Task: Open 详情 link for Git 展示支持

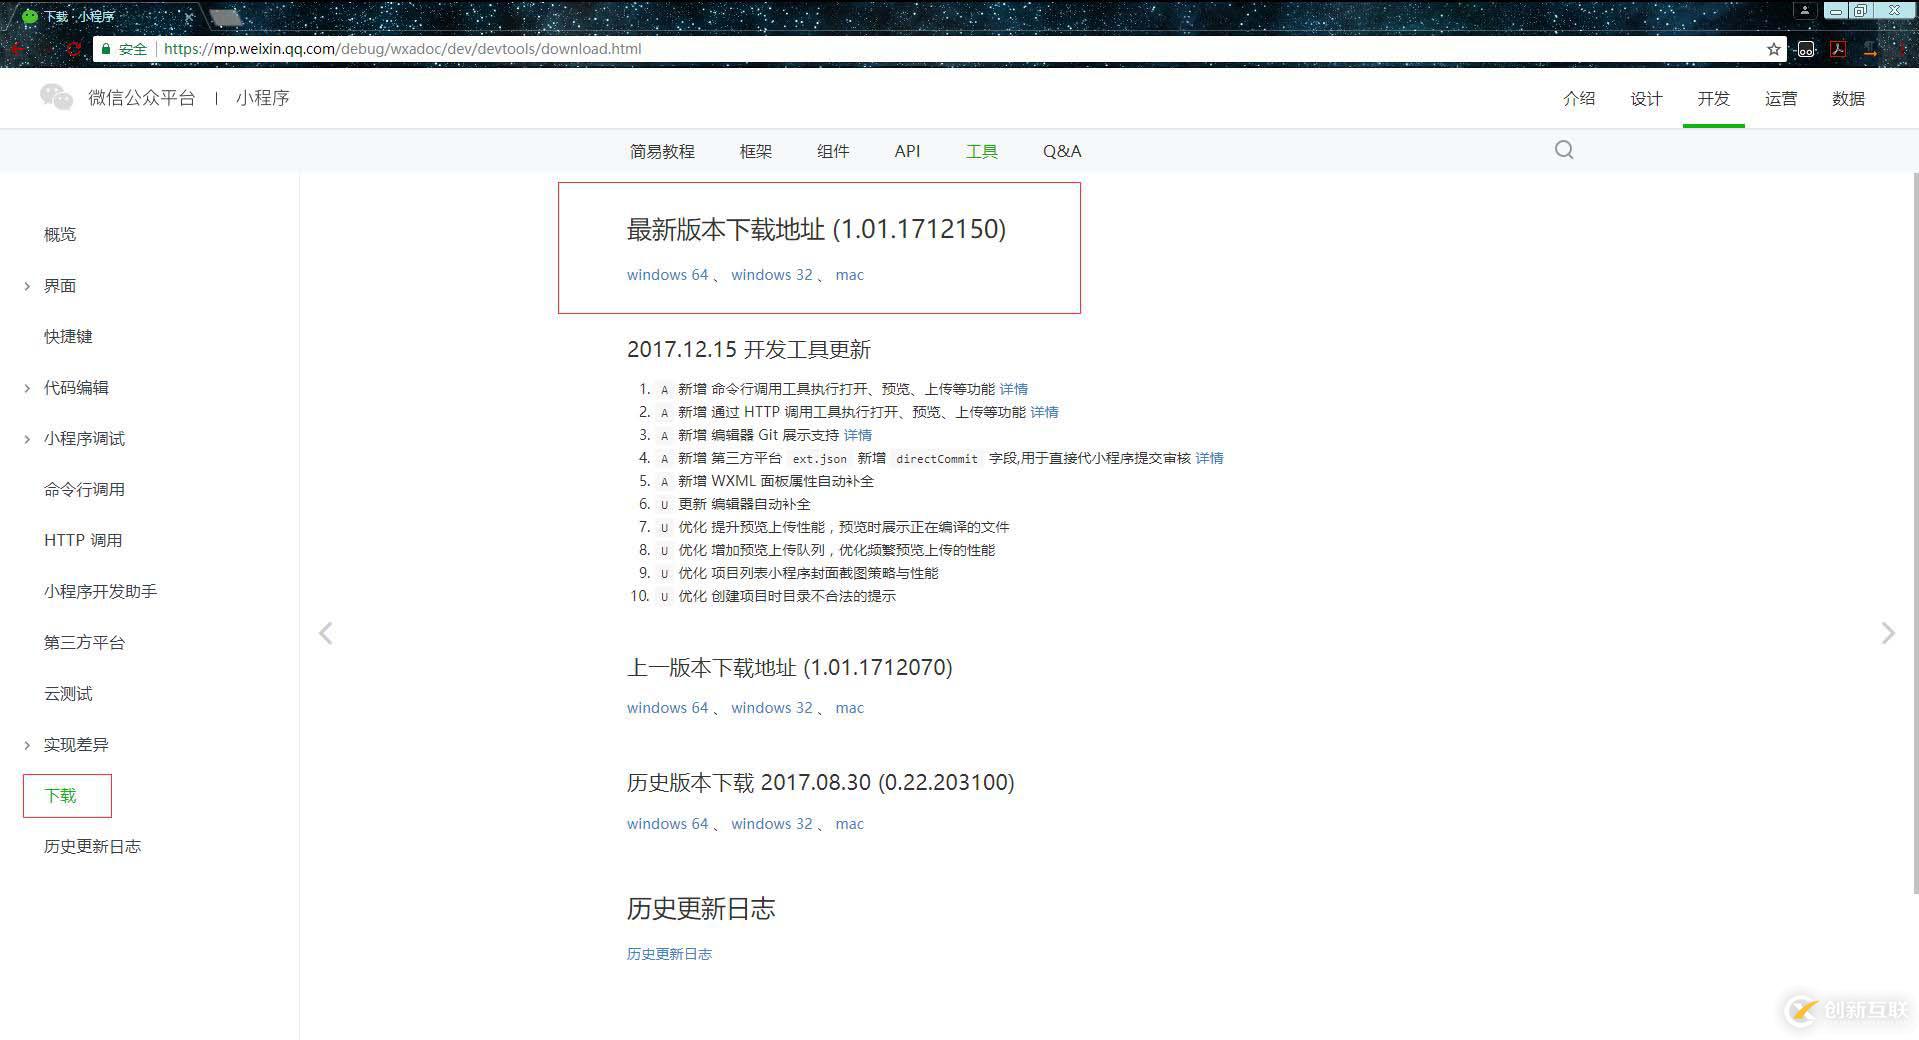Action: [857, 435]
